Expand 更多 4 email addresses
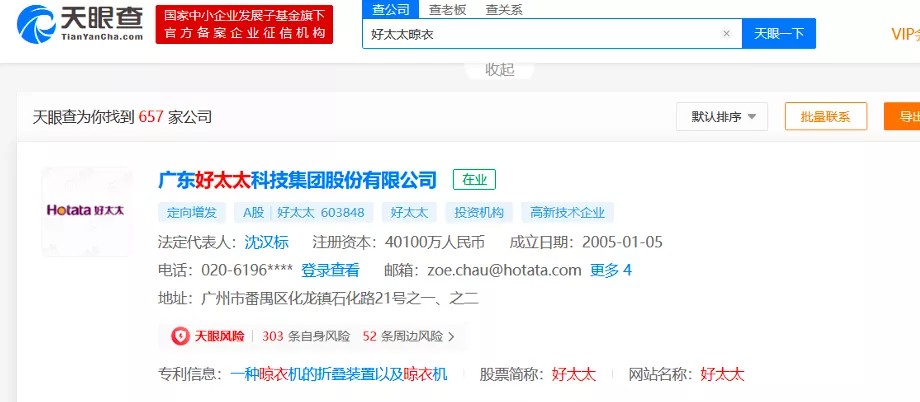 tap(611, 271)
